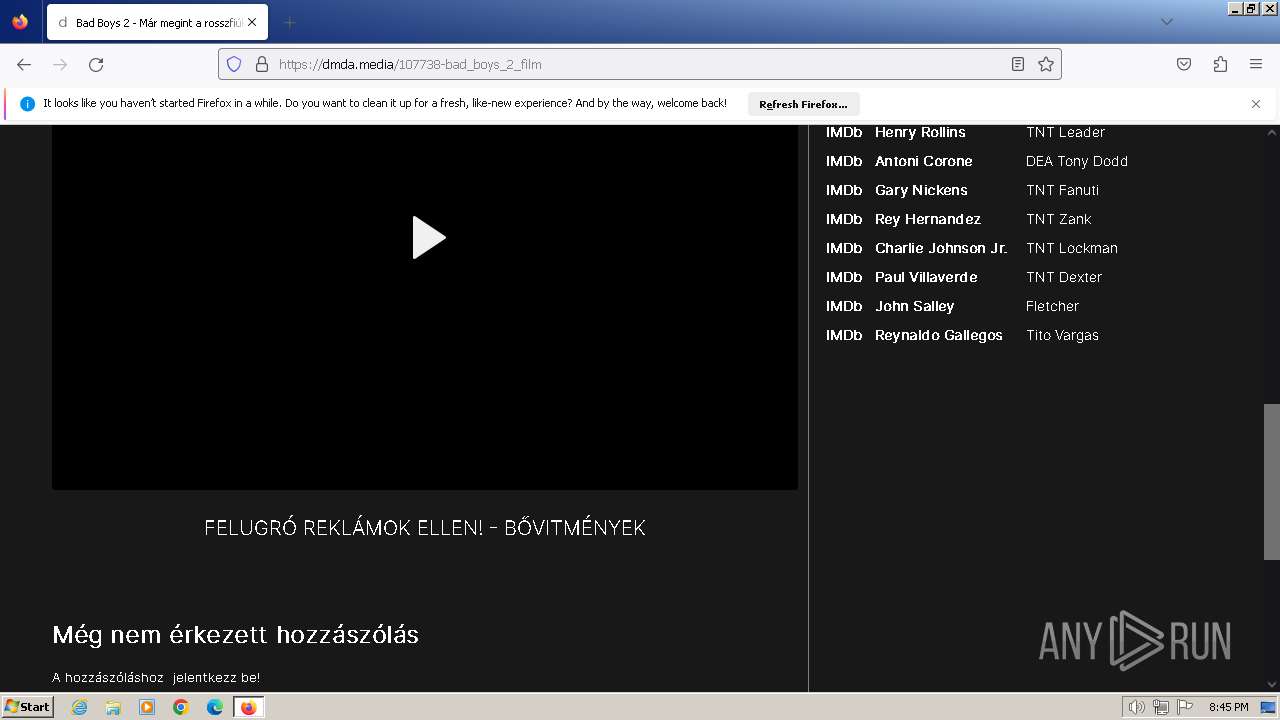Open a new browser tab
The image size is (1280, 720).
(290, 22)
